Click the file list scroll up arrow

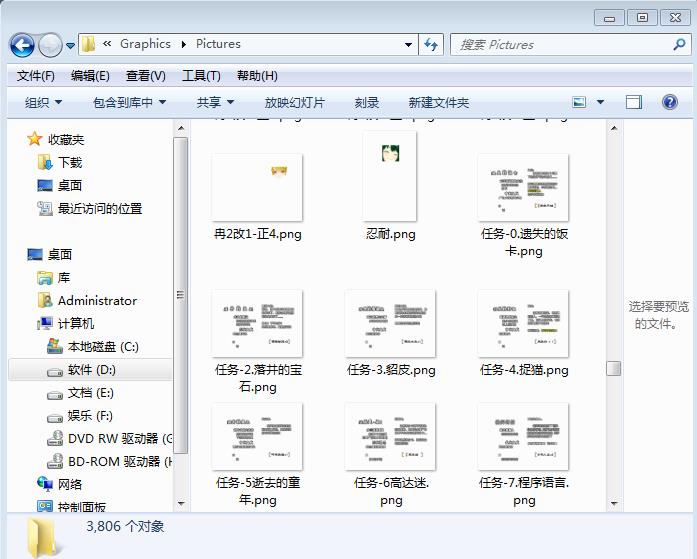point(614,128)
